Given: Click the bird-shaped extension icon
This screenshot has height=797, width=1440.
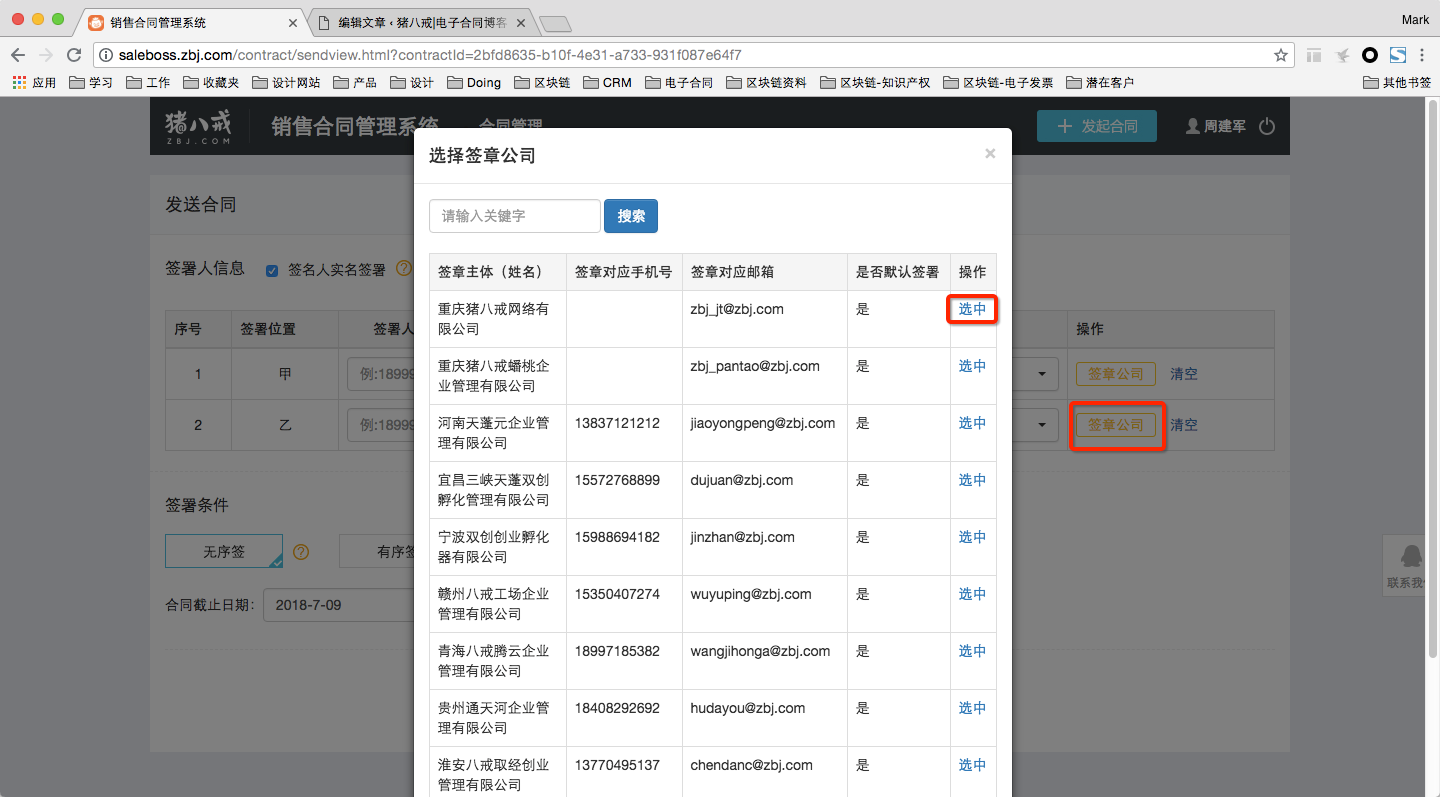Looking at the screenshot, I should pos(1342,55).
